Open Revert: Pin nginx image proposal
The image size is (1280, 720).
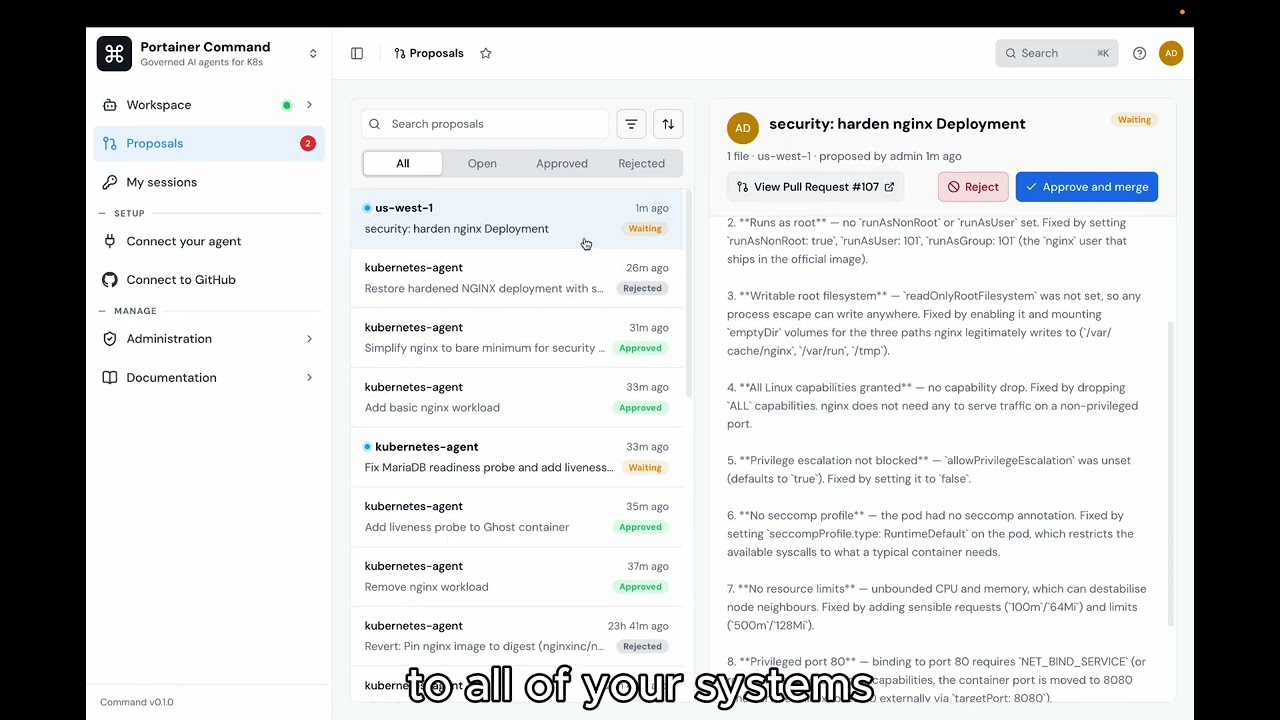[x=517, y=636]
